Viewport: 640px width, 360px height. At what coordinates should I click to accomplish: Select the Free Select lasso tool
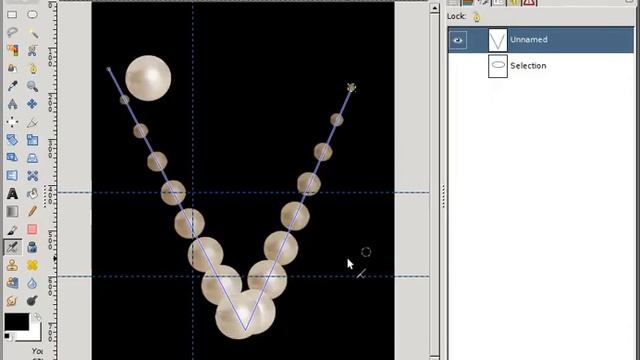12,33
